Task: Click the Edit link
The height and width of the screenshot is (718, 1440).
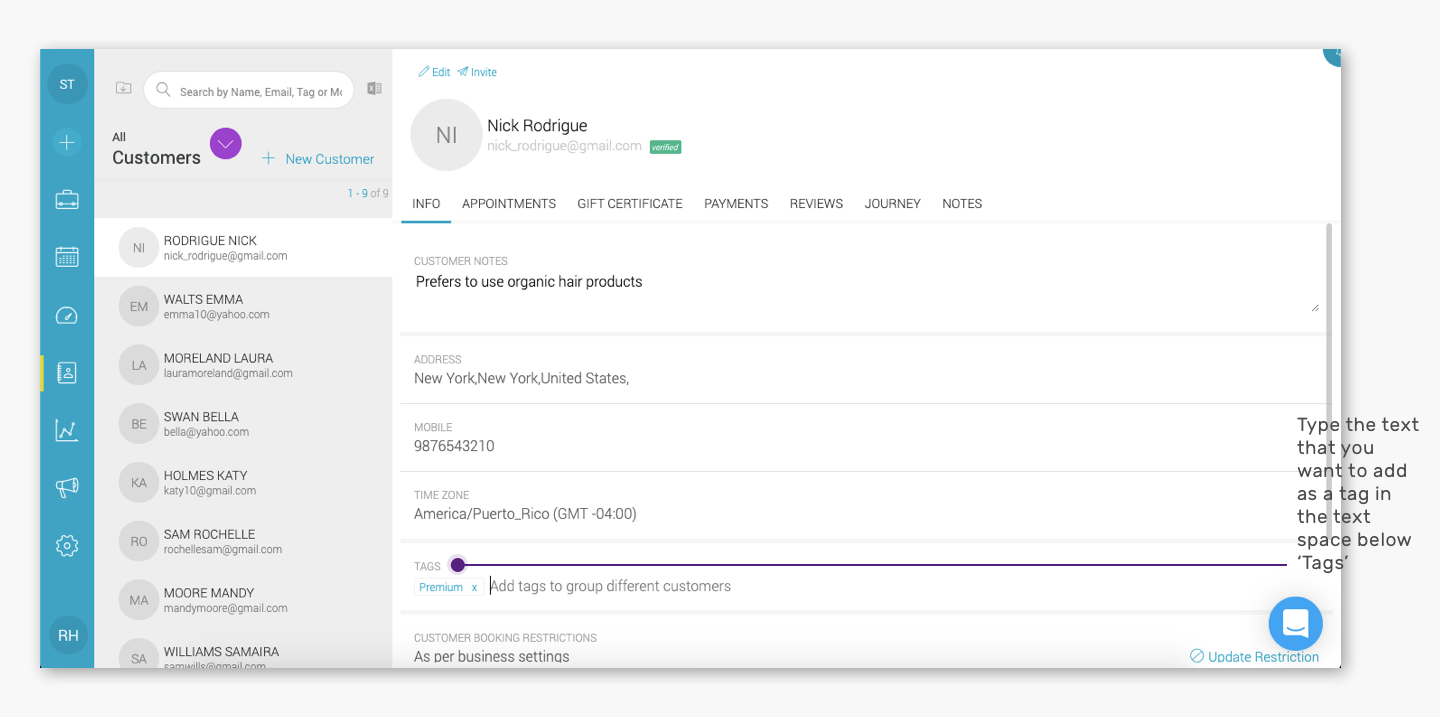Action: coord(434,72)
